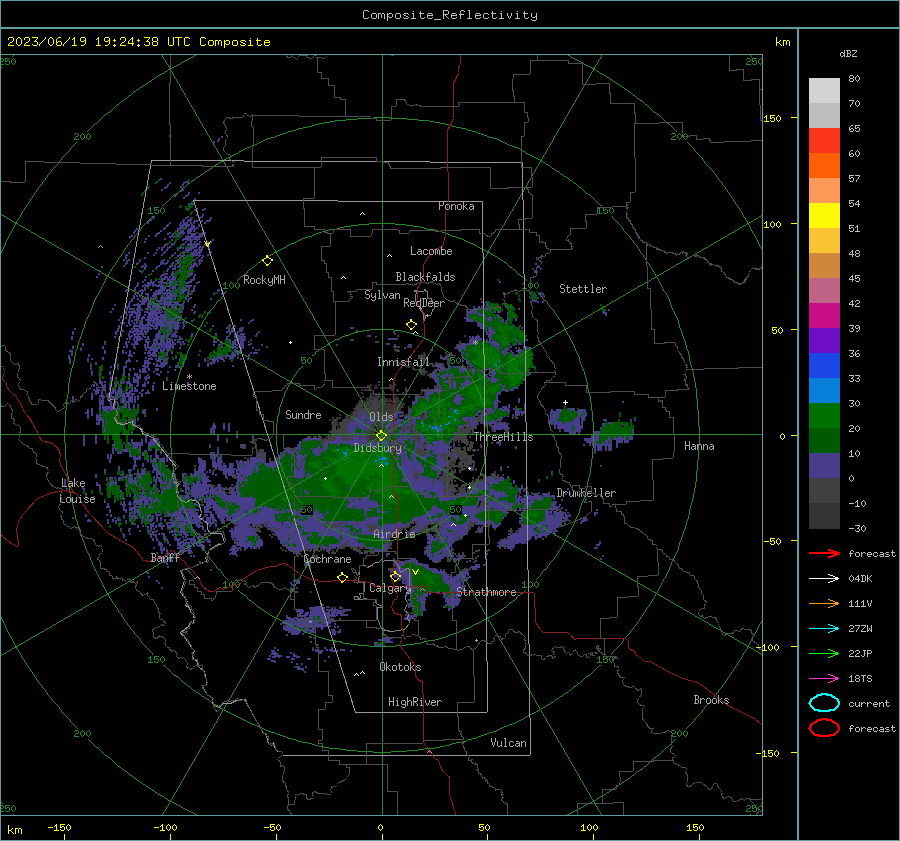Click the Calgary city label
Image resolution: width=900 pixels, height=841 pixels.
[390, 588]
